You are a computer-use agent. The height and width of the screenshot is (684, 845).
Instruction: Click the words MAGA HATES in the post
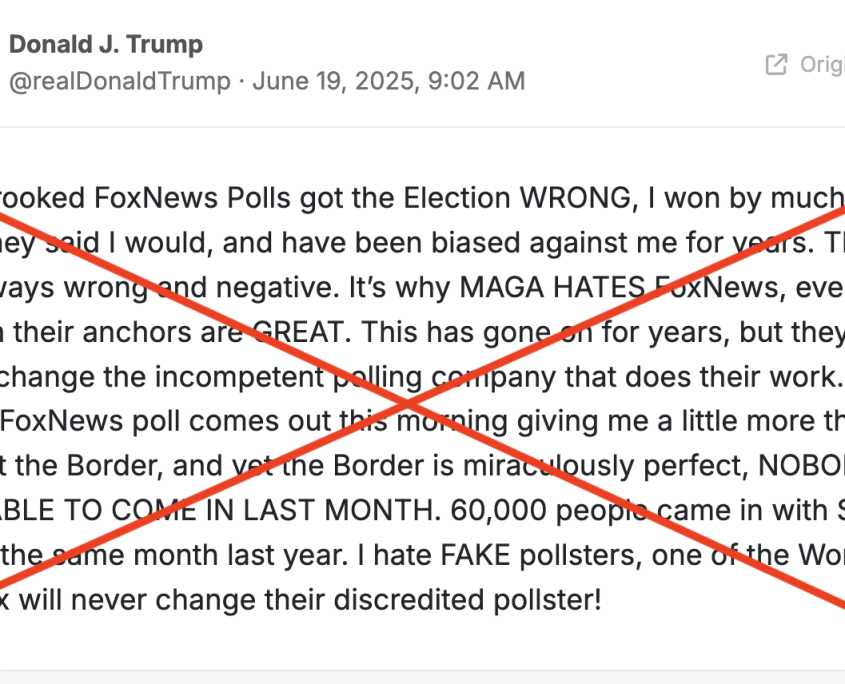(552, 287)
